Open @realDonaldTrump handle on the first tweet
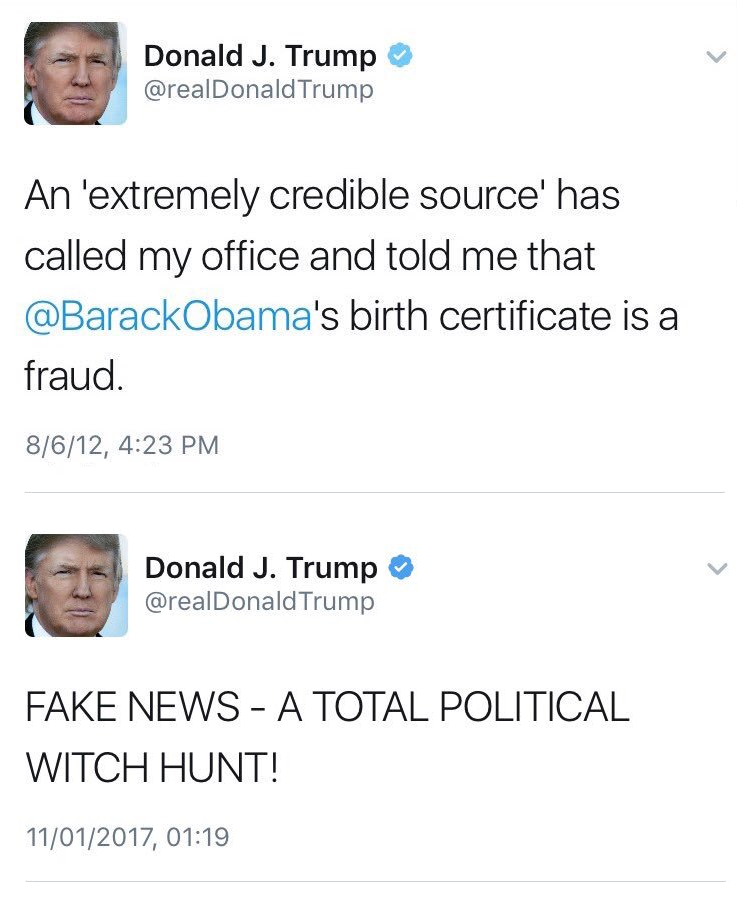 (259, 89)
